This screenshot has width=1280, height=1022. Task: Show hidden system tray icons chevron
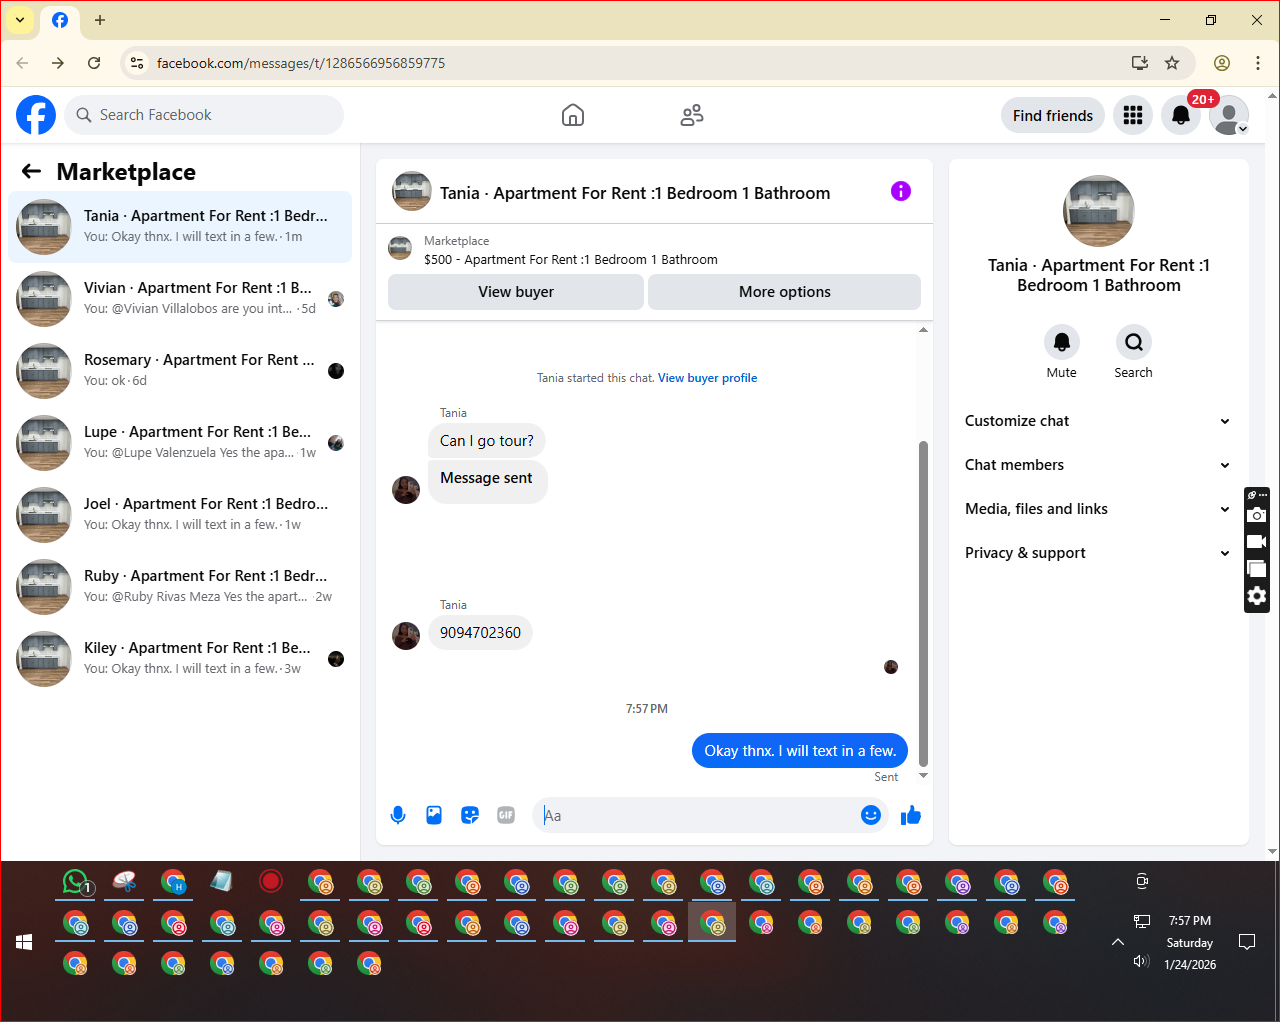click(x=1118, y=942)
